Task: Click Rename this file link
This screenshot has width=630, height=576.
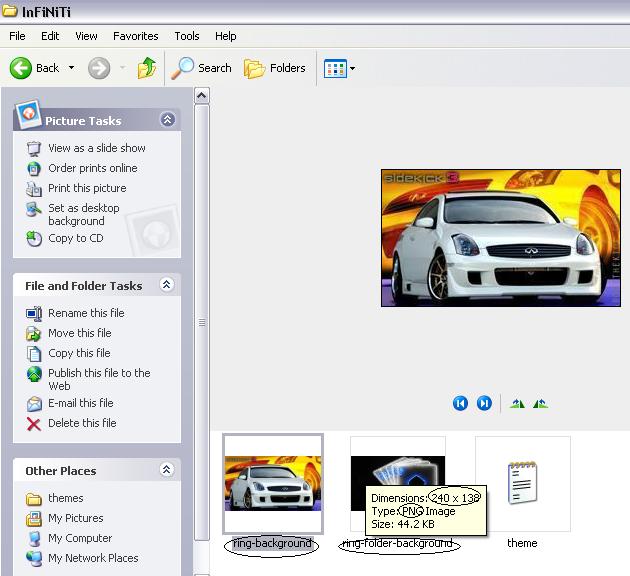Action: [86, 313]
